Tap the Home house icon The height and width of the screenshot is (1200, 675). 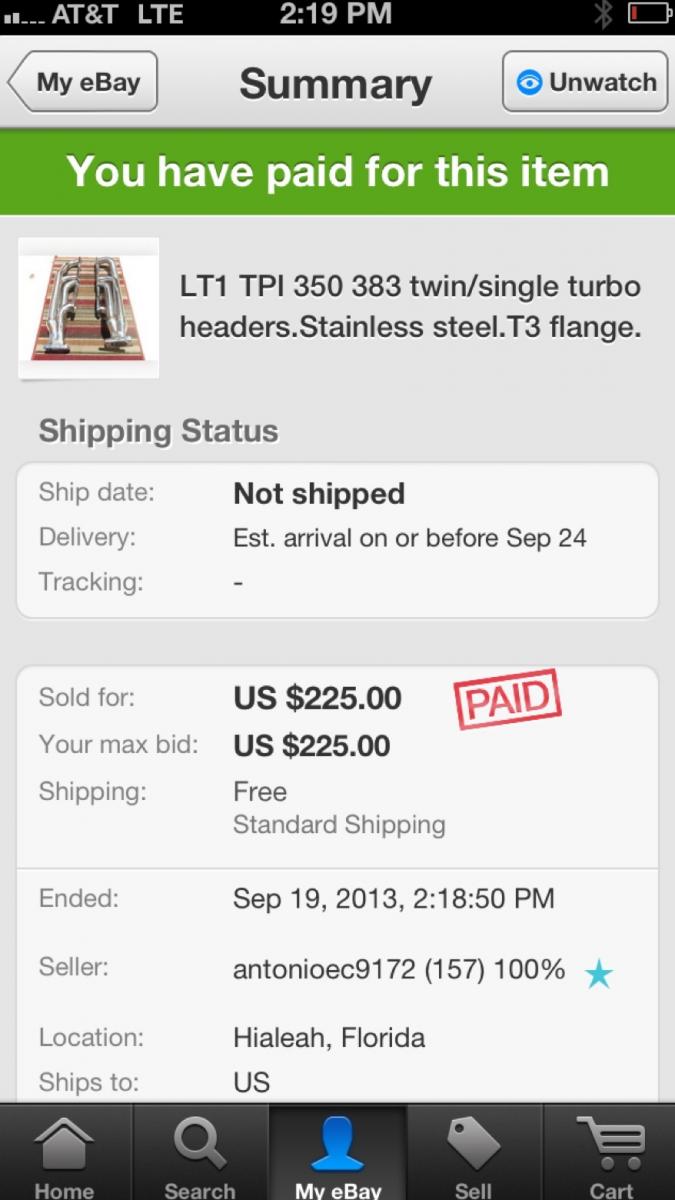coord(65,1145)
